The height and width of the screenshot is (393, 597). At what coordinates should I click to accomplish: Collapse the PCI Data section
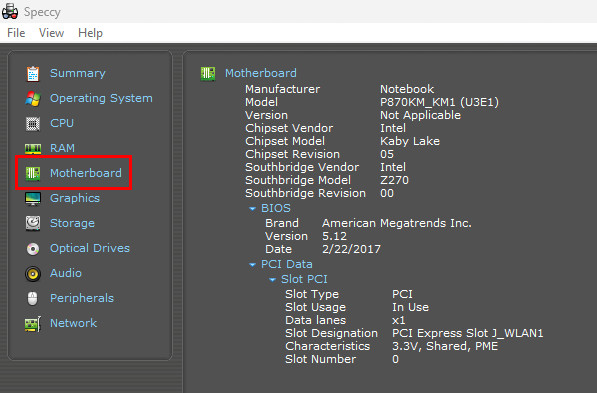(252, 265)
